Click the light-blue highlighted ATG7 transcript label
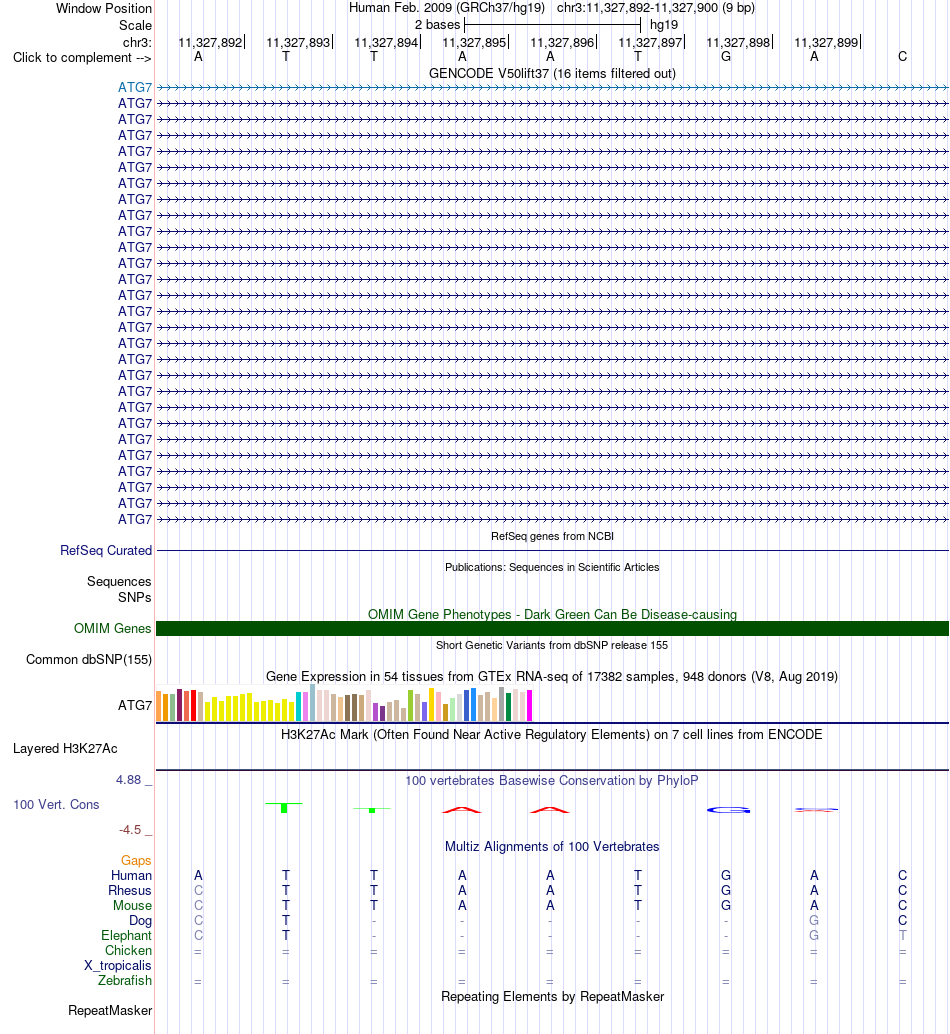 click(135, 87)
